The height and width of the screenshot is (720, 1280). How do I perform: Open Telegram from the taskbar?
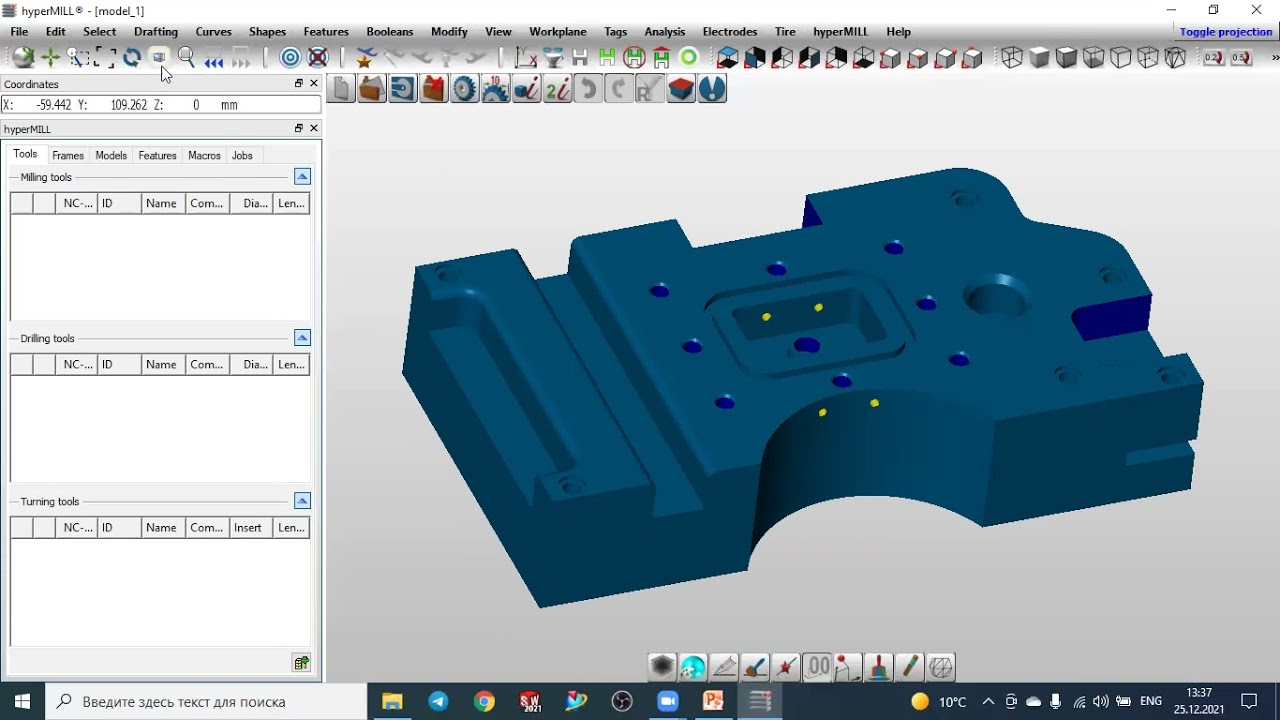[x=438, y=701]
